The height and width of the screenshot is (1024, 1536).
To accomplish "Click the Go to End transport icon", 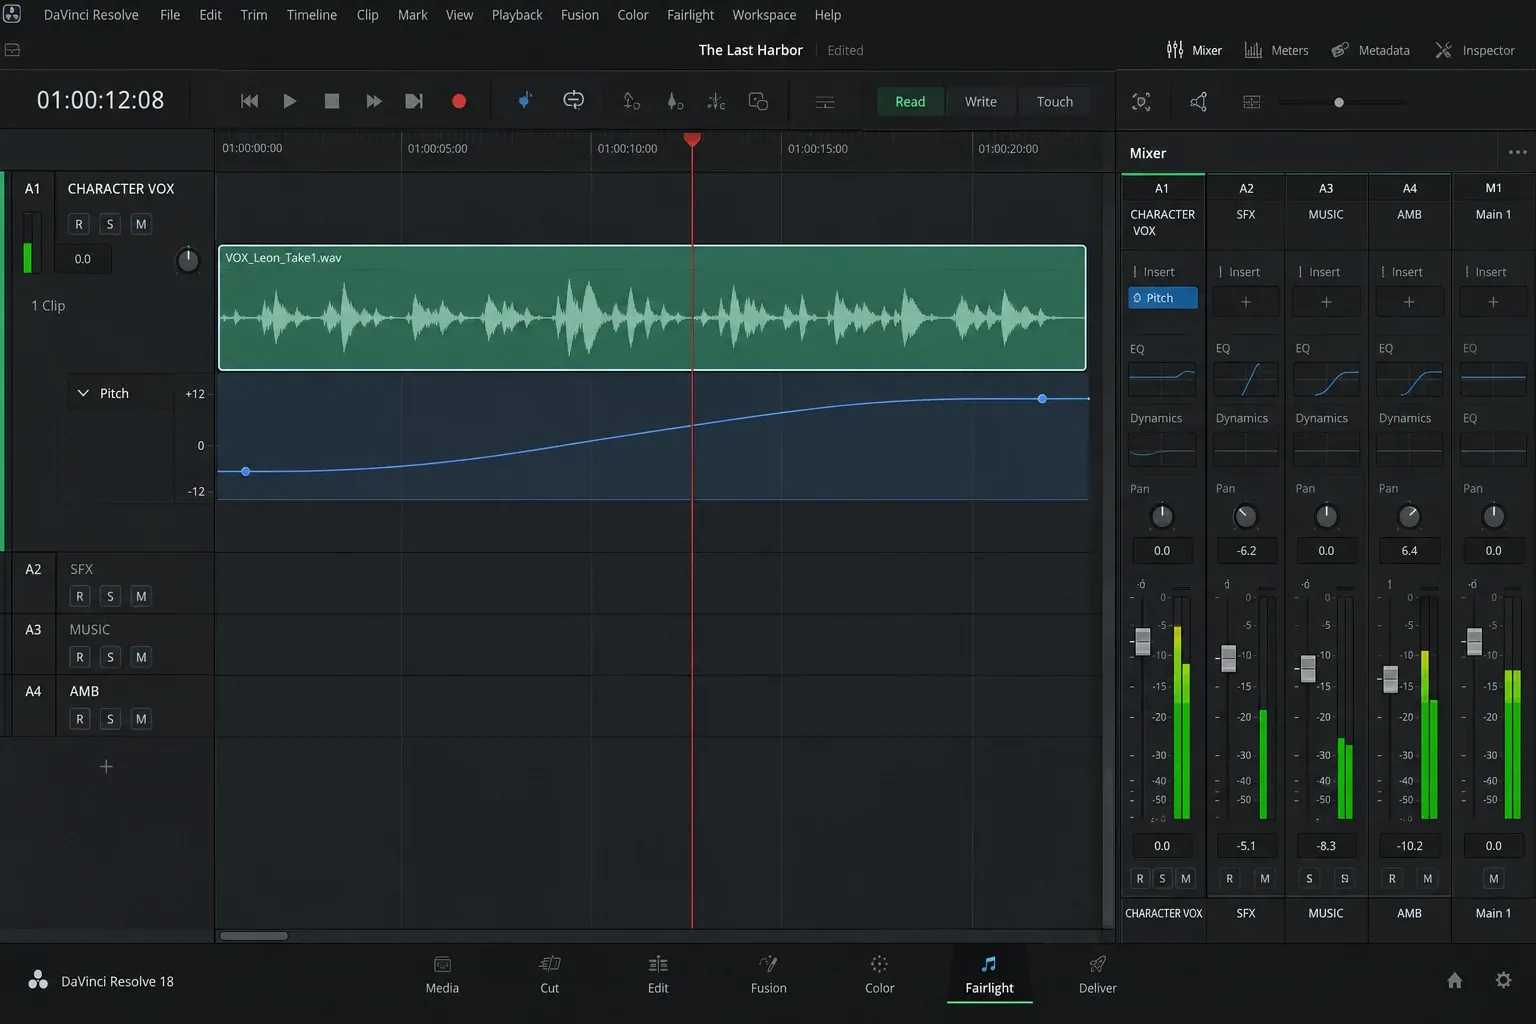I will coord(414,101).
